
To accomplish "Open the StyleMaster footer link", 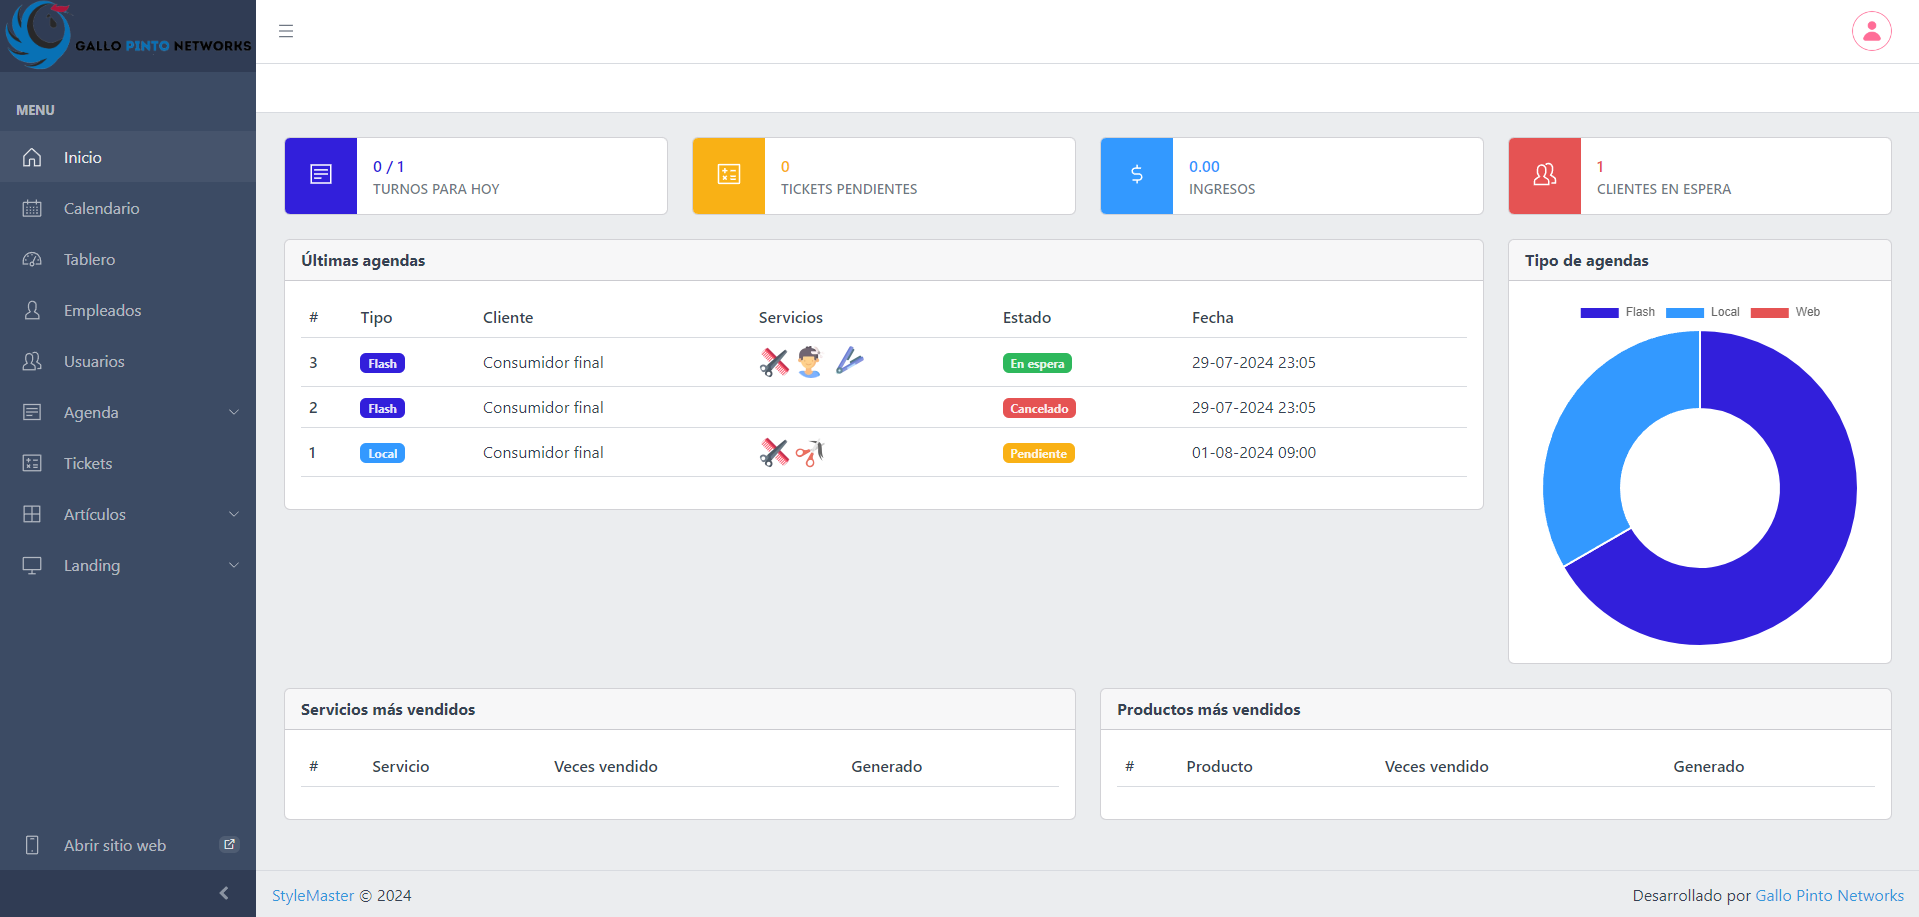I will point(313,895).
